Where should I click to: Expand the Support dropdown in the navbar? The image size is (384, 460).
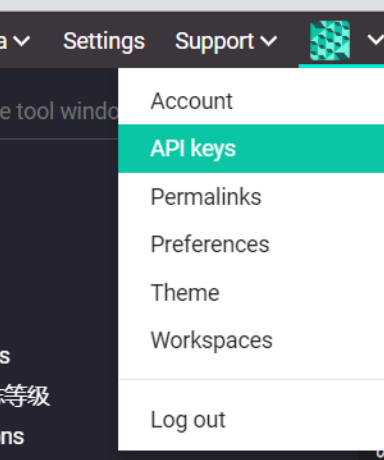coord(226,41)
